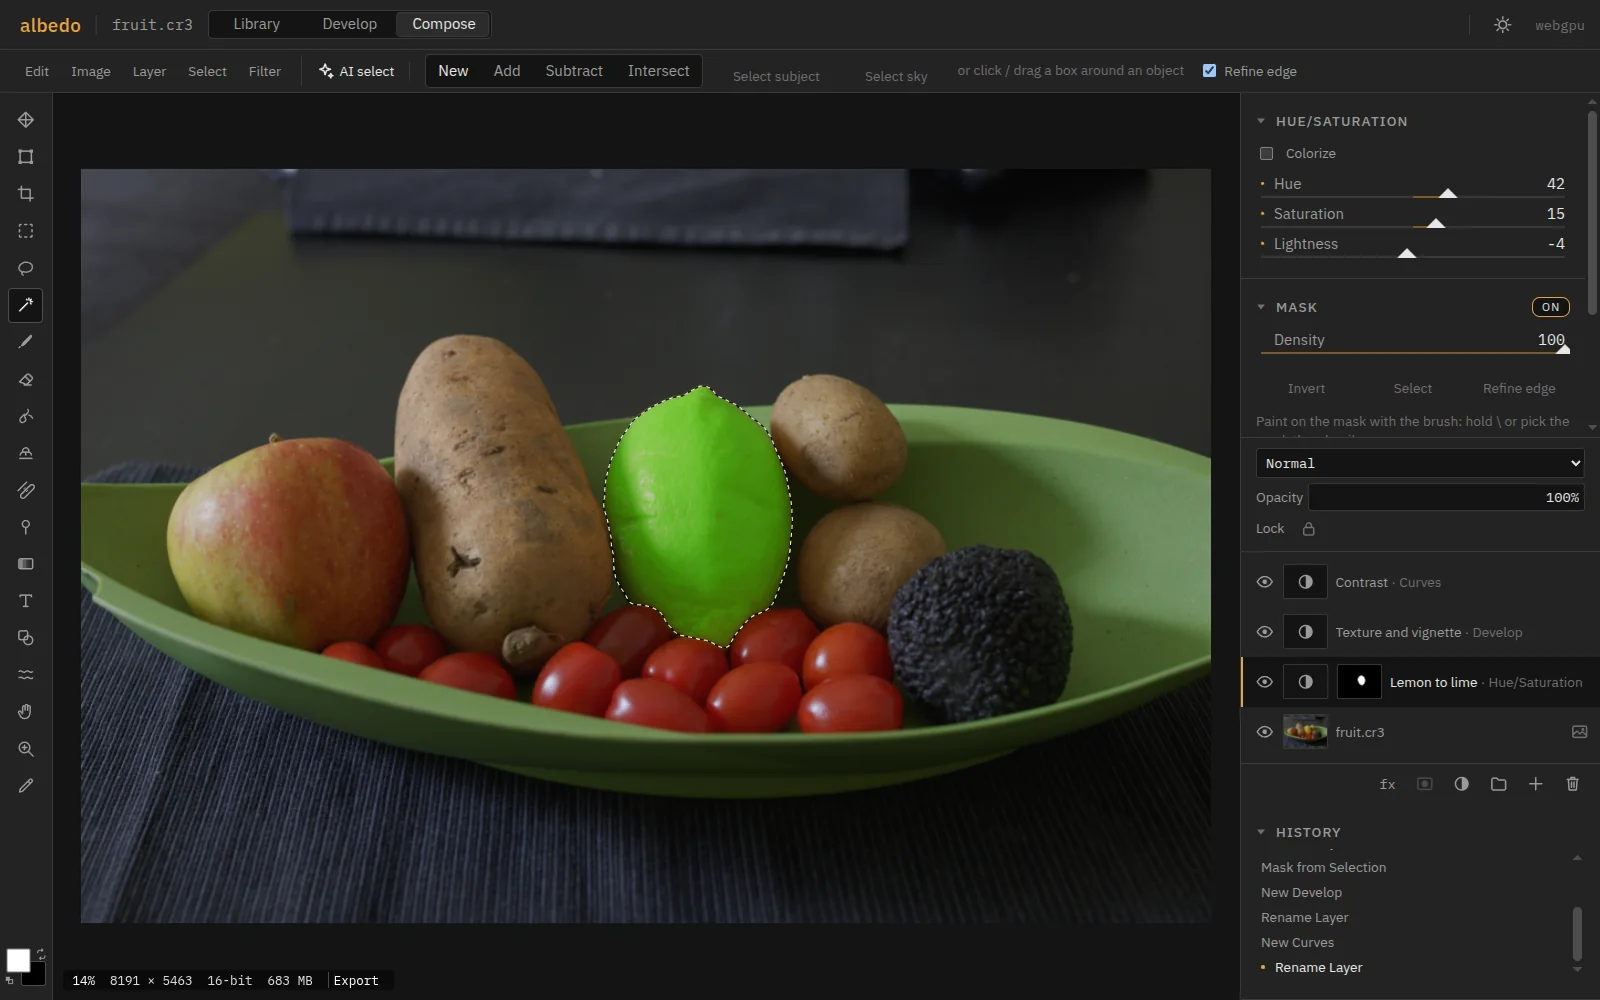Add a new layer with plus icon
Image resolution: width=1600 pixels, height=1000 pixels.
click(x=1535, y=784)
